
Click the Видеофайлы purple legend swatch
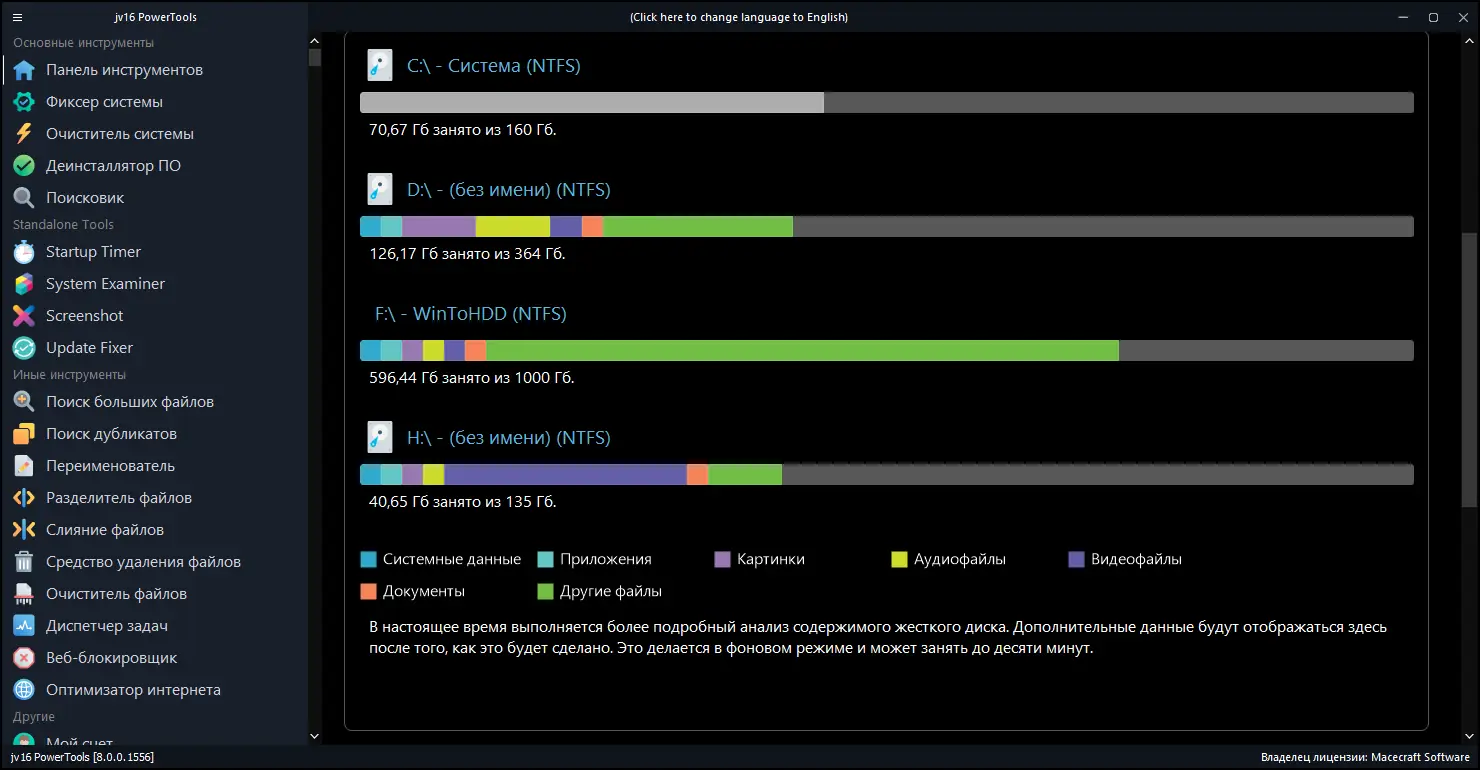click(1076, 560)
